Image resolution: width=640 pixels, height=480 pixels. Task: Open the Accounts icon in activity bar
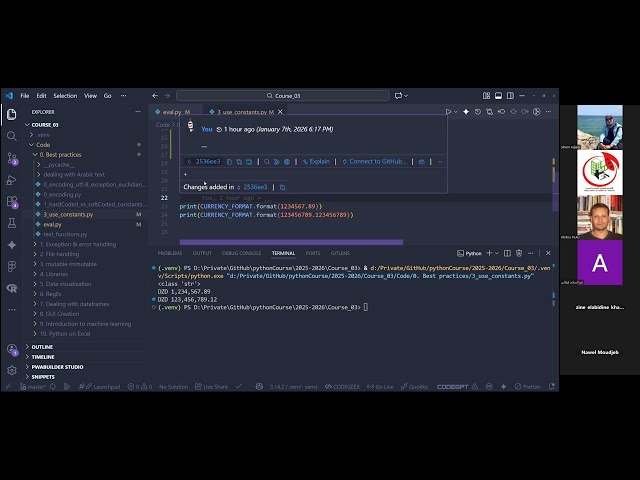point(11,349)
